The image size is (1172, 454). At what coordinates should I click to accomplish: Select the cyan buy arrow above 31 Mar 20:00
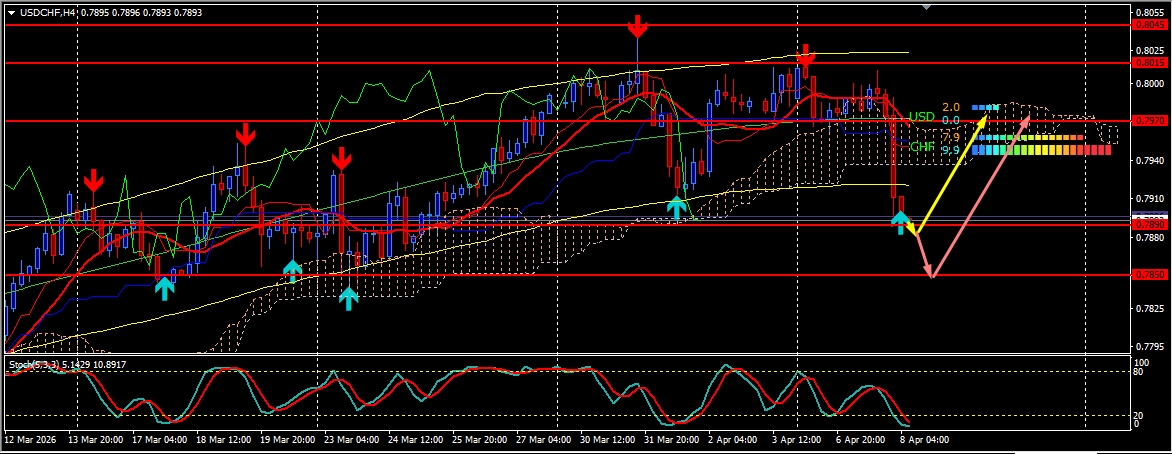tap(676, 207)
